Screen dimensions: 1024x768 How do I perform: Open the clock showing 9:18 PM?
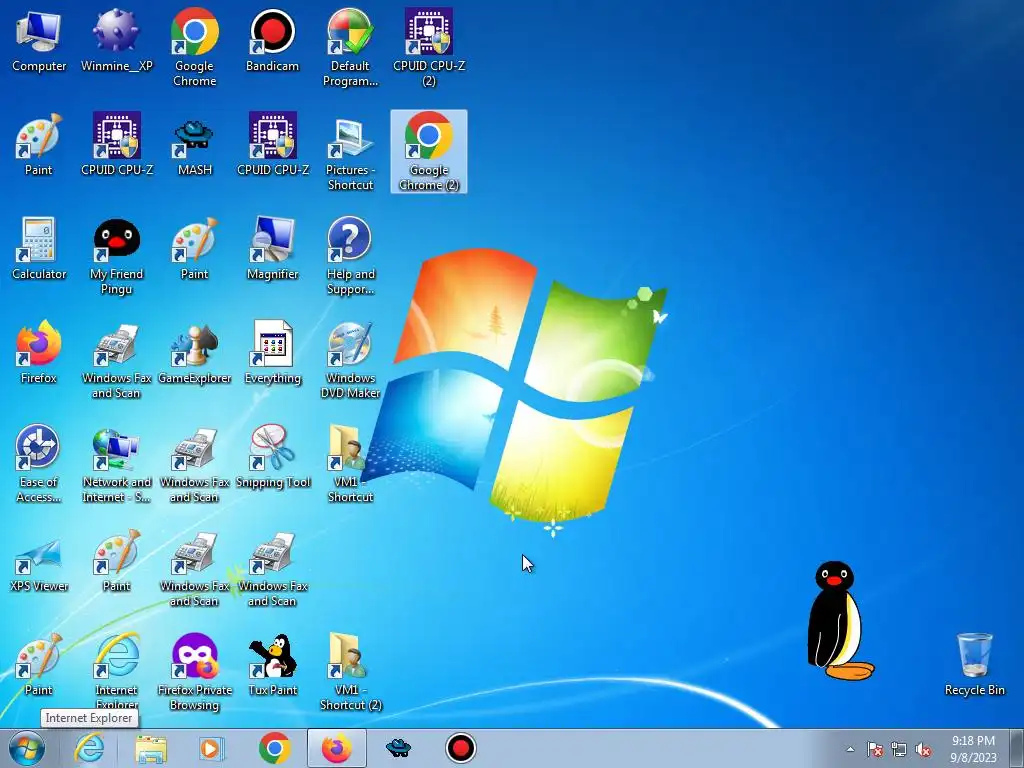(973, 749)
